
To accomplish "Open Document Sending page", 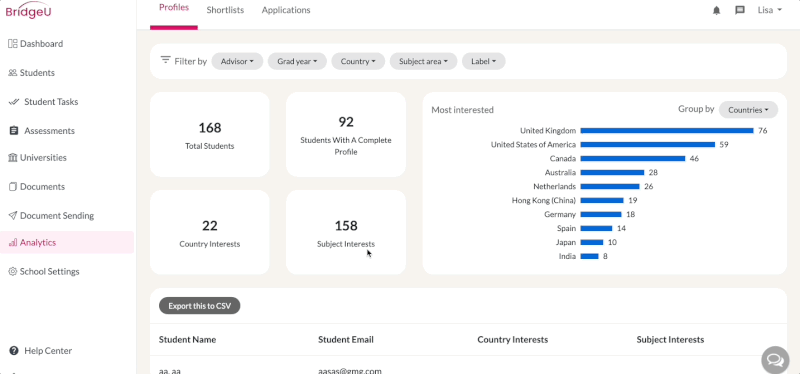I will [57, 216].
